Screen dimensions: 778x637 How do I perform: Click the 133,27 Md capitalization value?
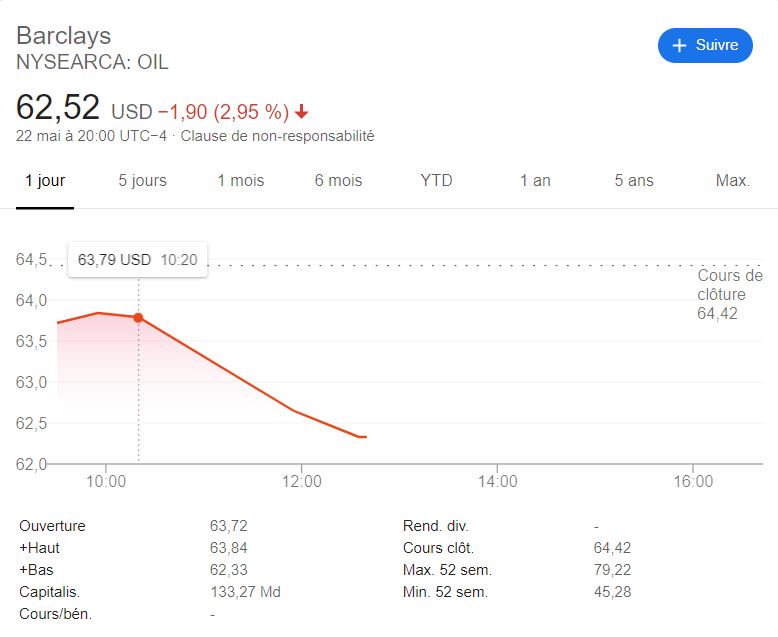point(245,592)
